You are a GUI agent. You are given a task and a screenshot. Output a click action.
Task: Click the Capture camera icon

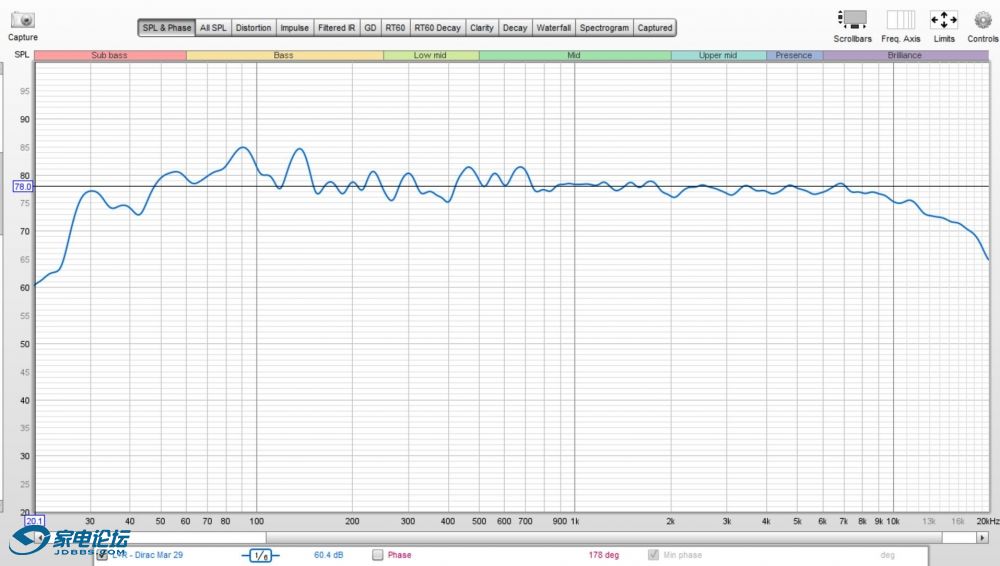coord(22,20)
